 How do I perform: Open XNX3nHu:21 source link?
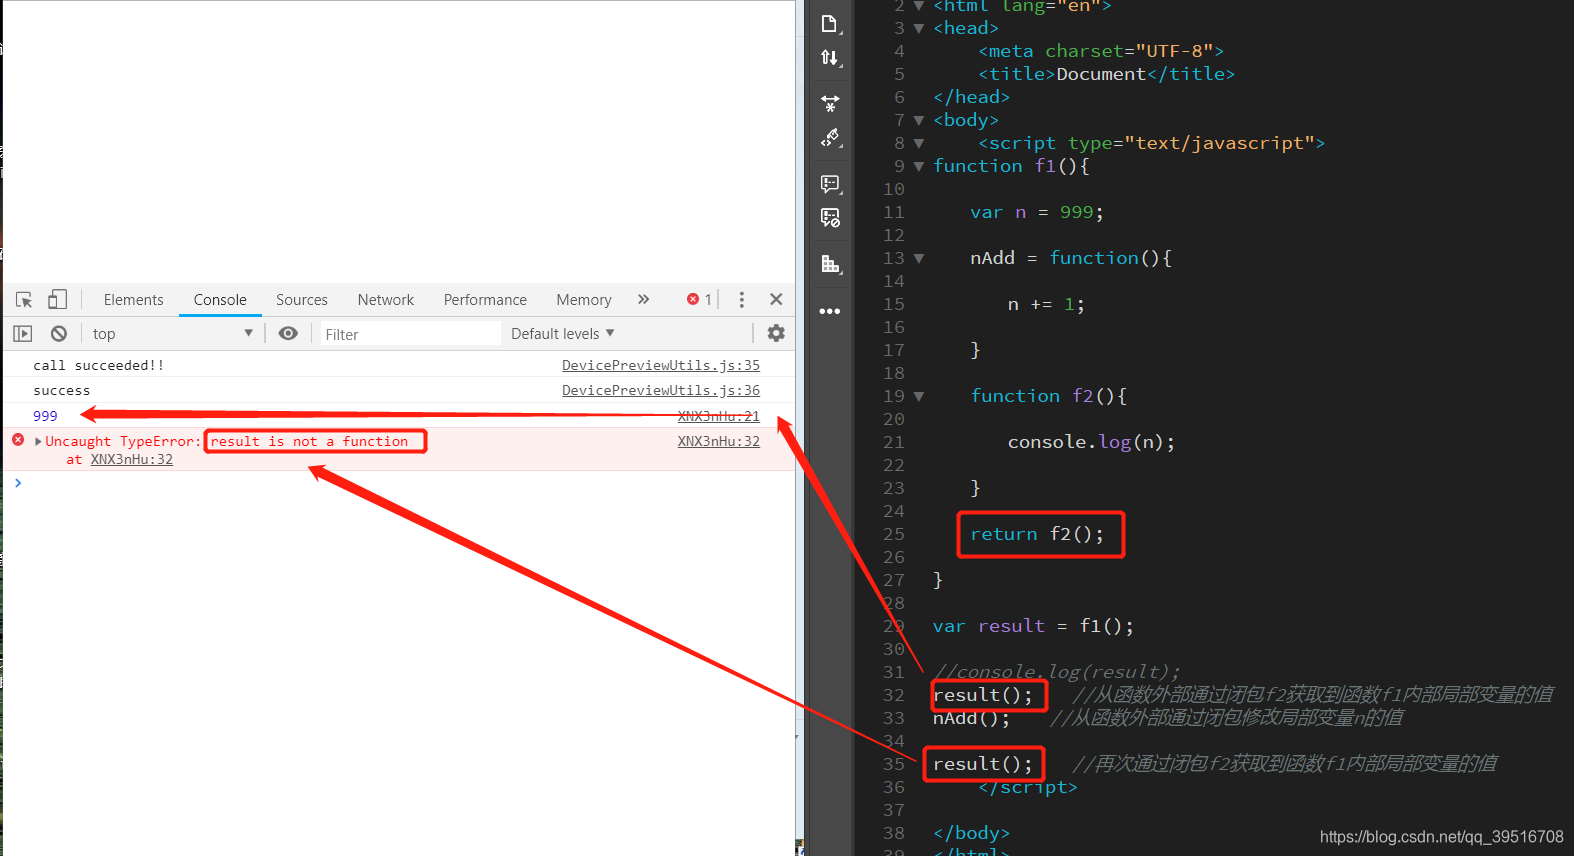pyautogui.click(x=719, y=416)
